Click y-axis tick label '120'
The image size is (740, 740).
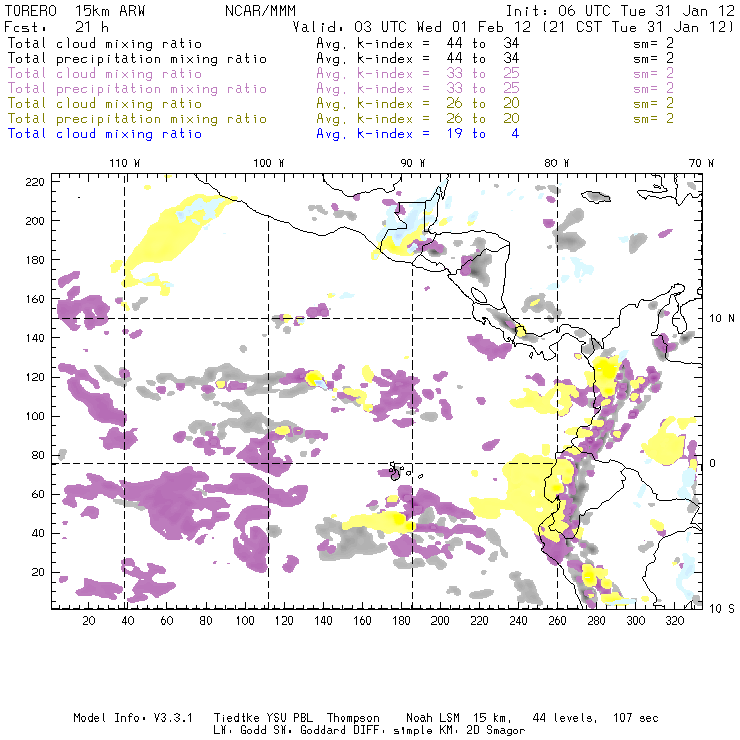pos(35,377)
